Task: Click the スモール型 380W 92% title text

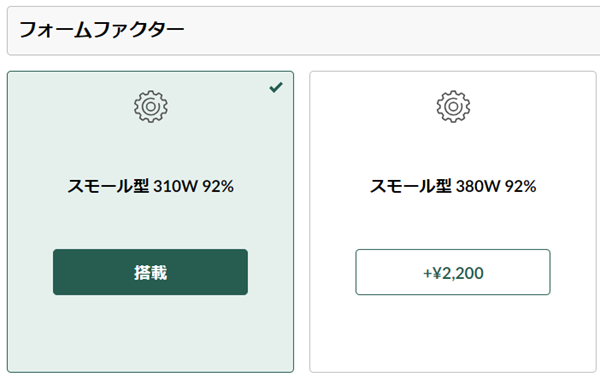Action: point(453,186)
